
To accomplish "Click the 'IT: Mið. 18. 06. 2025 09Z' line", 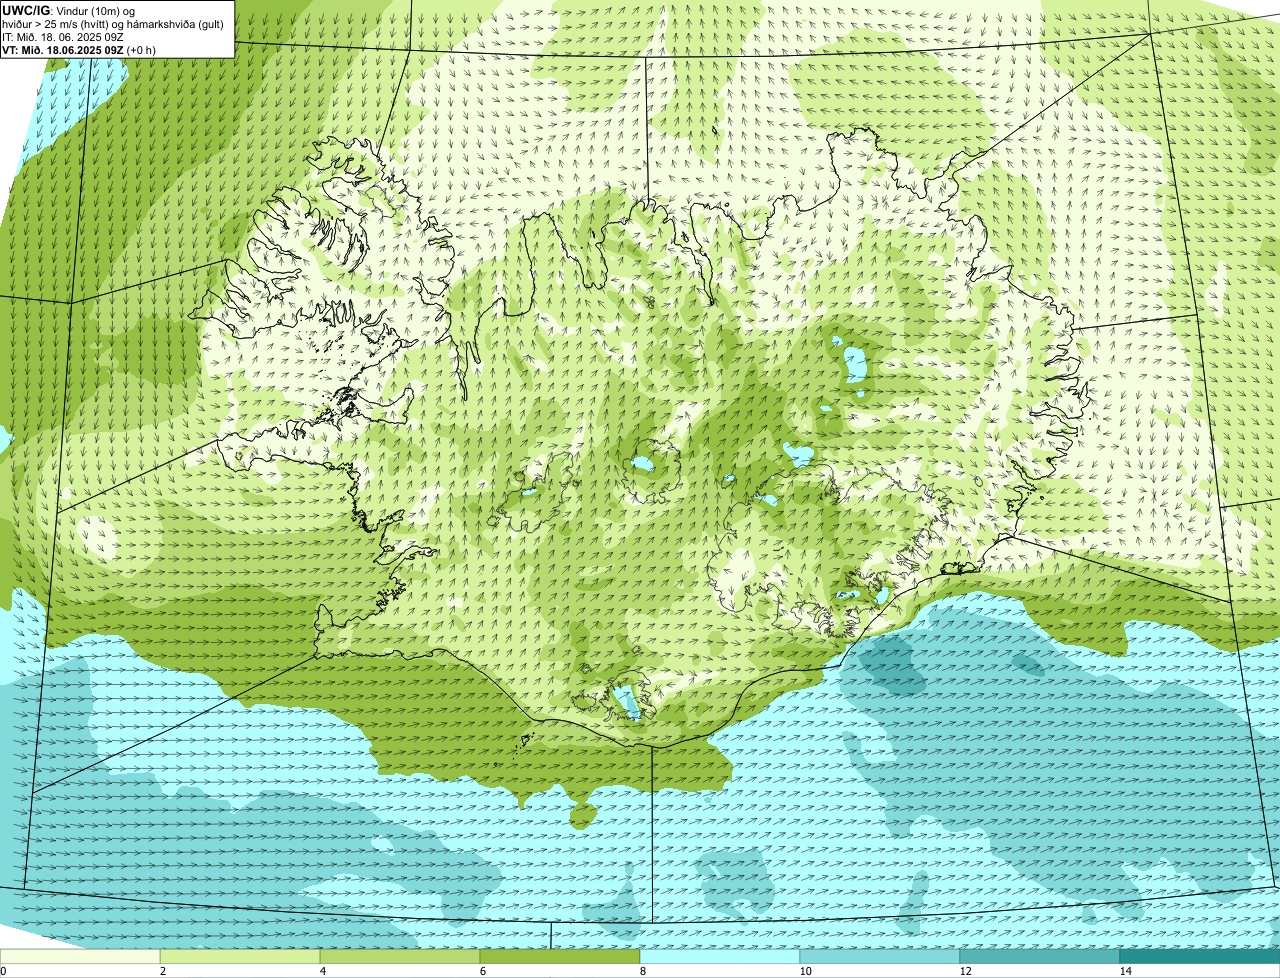I will tap(63, 37).
